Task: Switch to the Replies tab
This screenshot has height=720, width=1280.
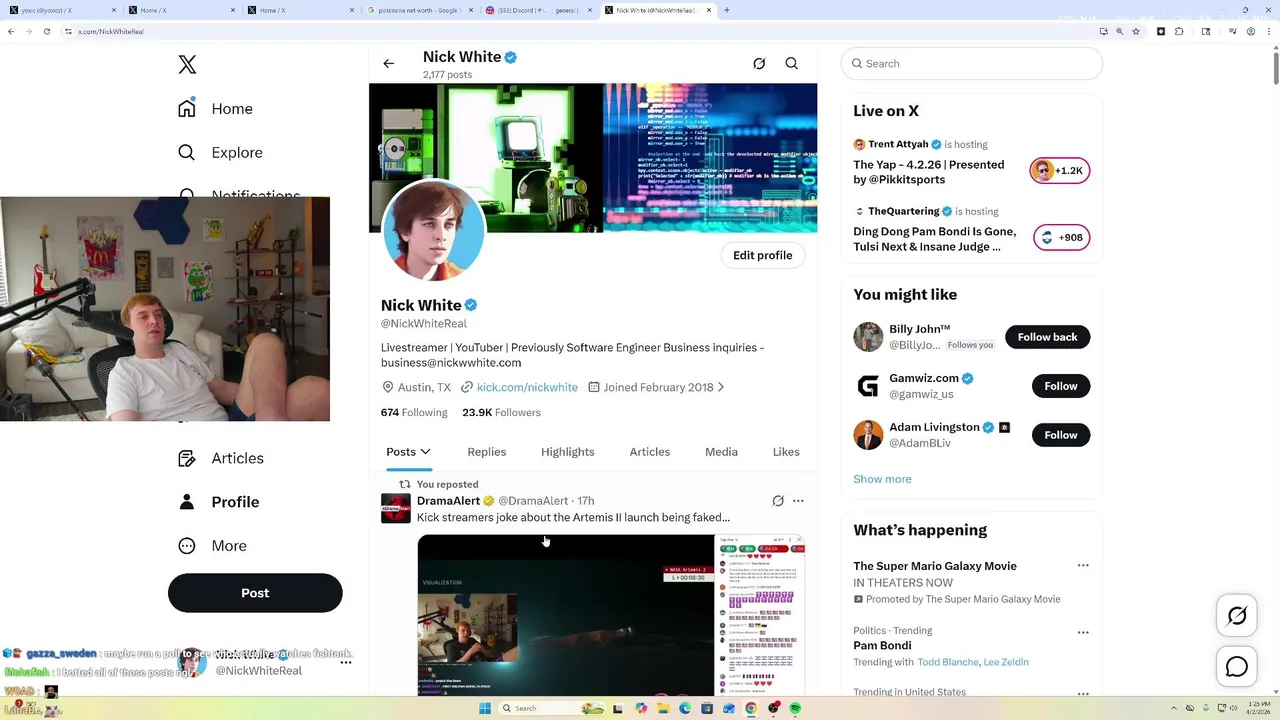Action: tap(487, 452)
